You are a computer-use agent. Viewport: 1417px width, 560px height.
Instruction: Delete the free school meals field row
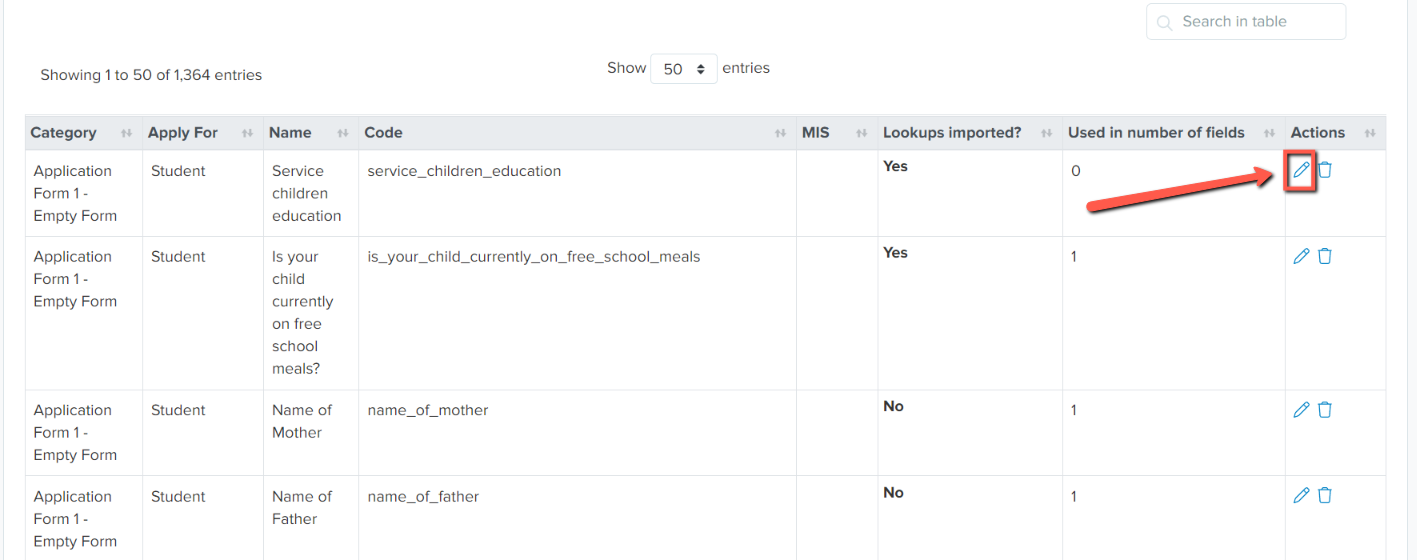click(1324, 256)
